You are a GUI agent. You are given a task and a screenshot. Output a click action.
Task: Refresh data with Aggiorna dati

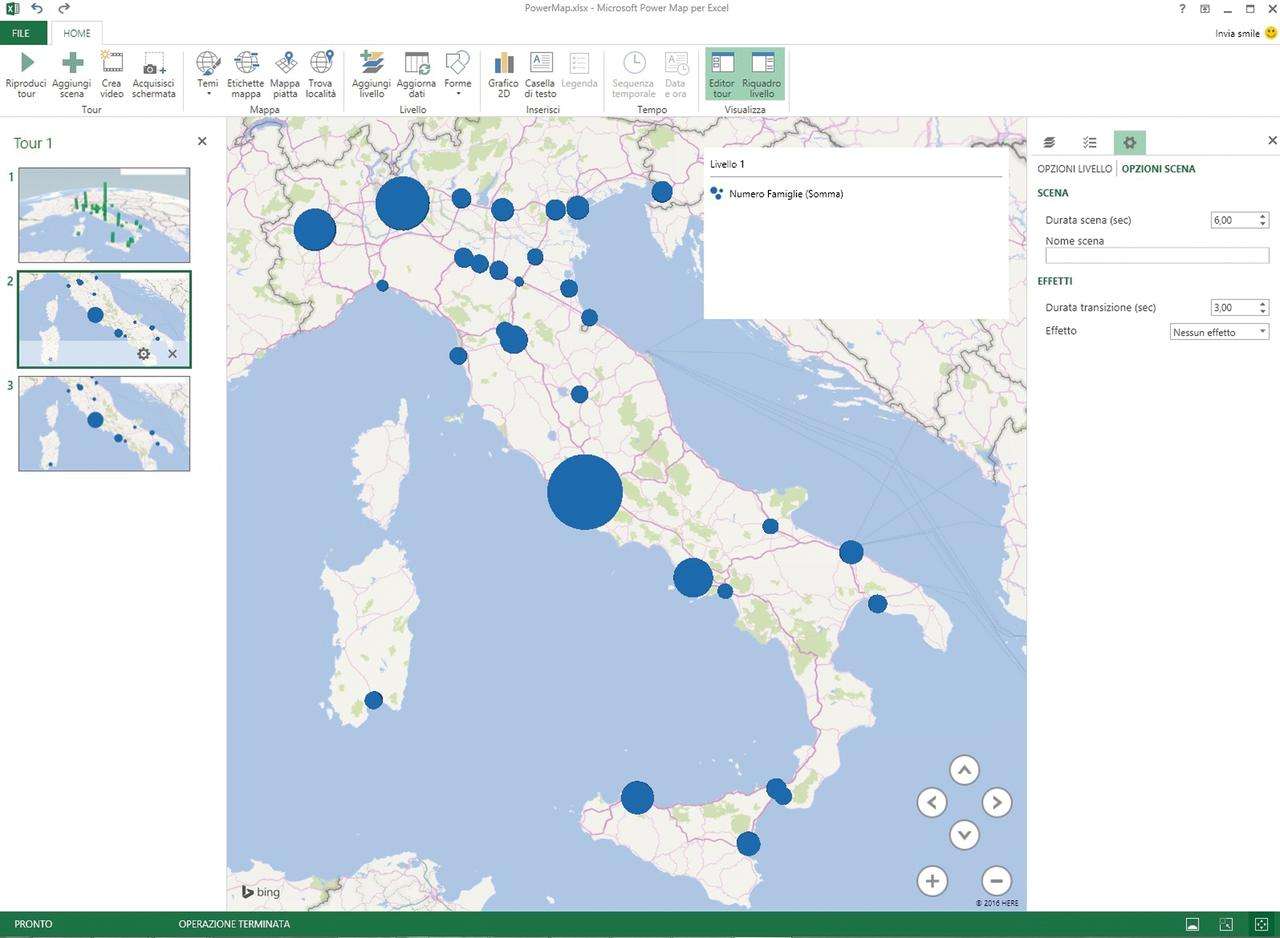416,64
